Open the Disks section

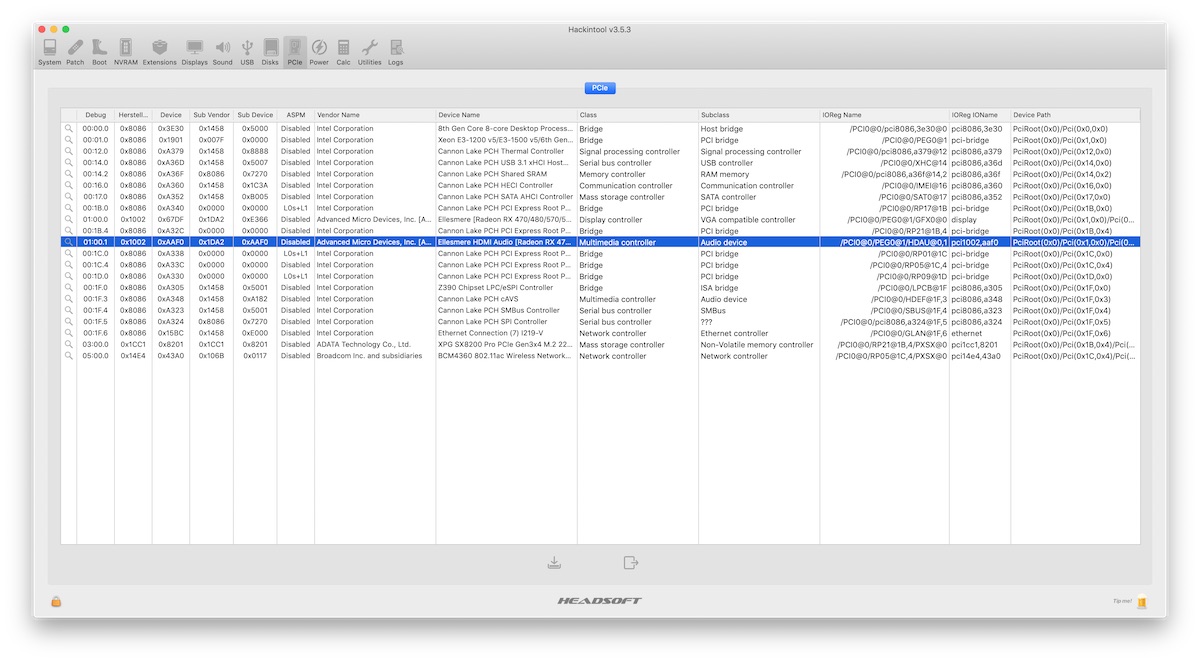pos(270,51)
